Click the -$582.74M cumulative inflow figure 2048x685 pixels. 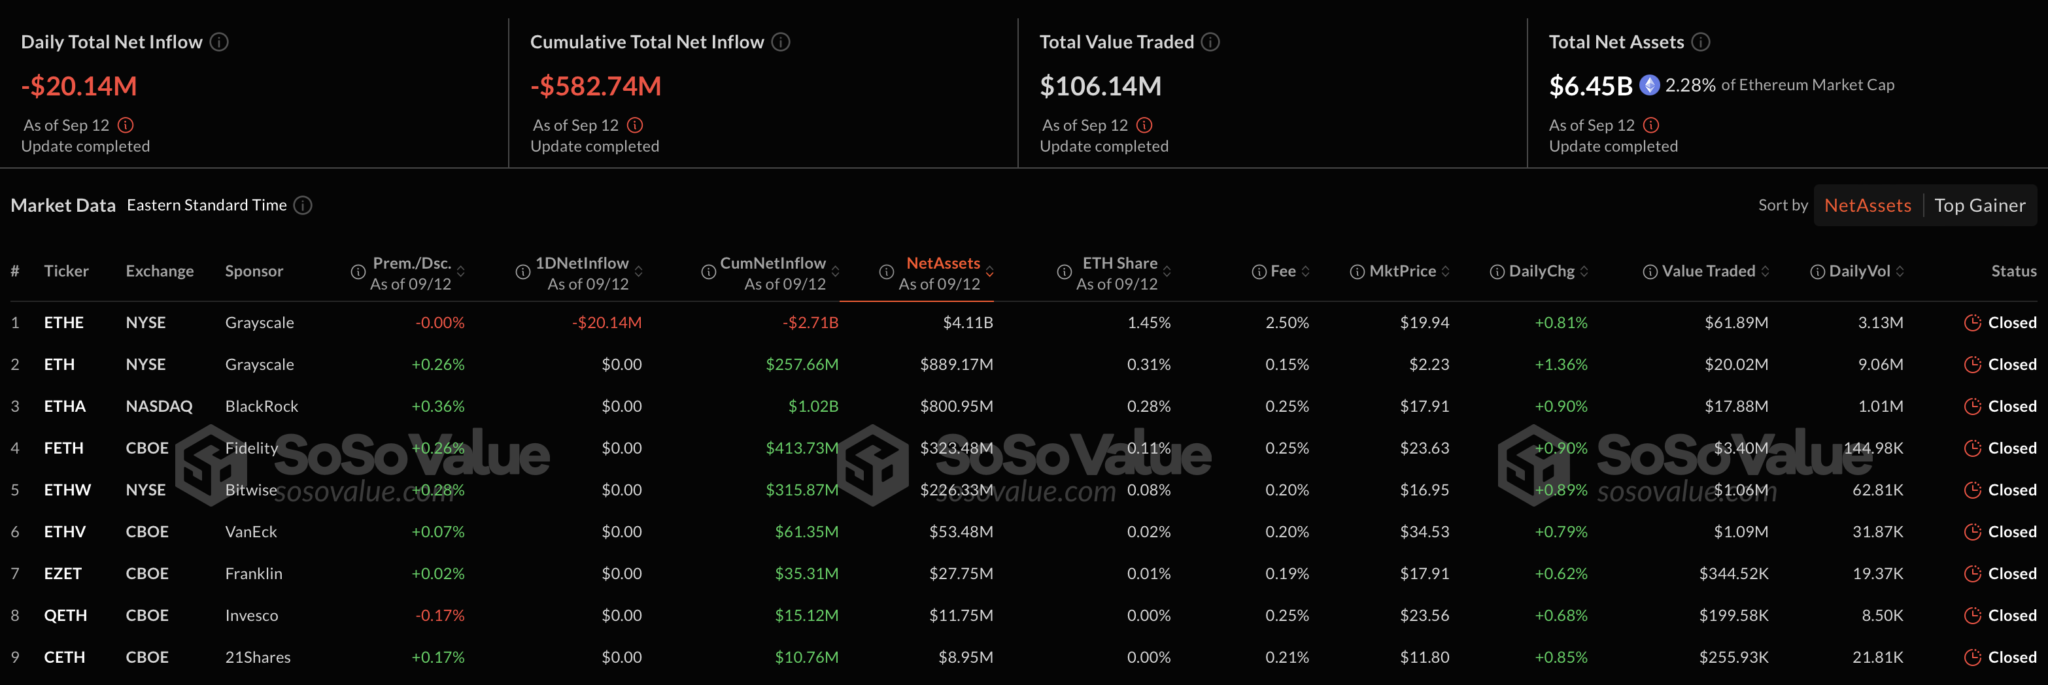tap(596, 86)
